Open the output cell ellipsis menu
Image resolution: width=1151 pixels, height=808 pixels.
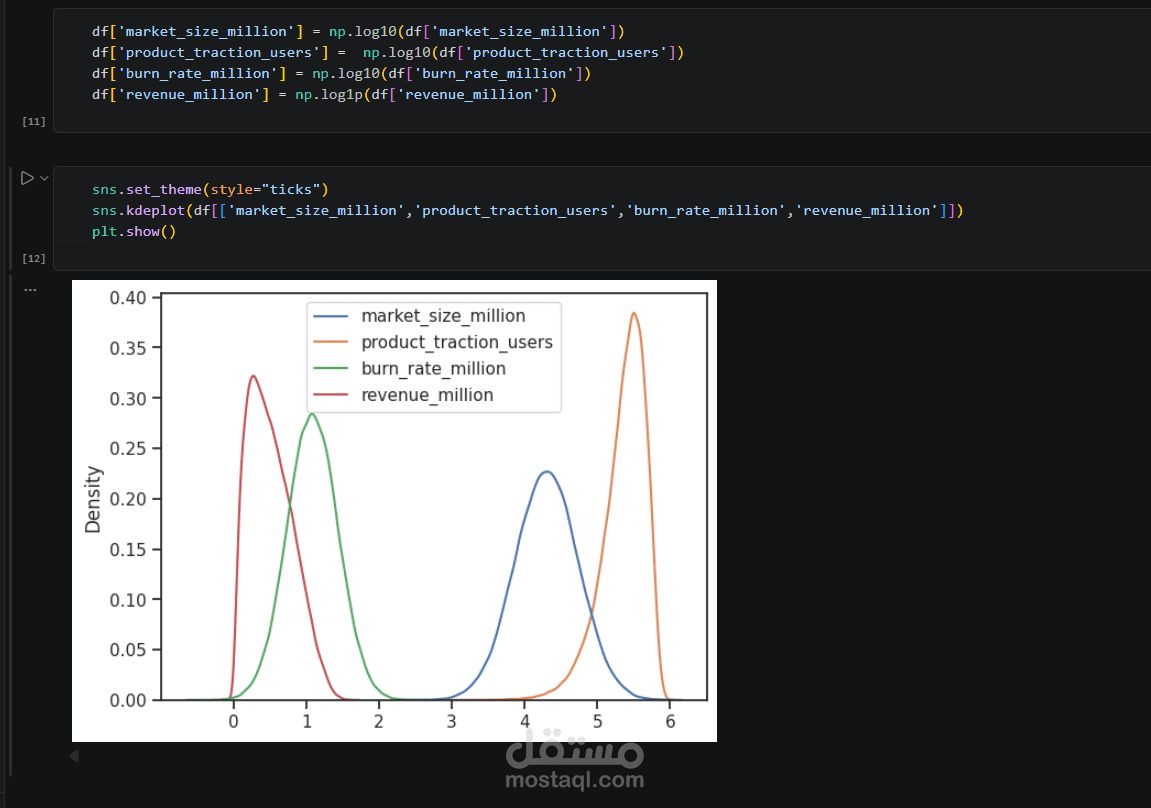[x=30, y=290]
